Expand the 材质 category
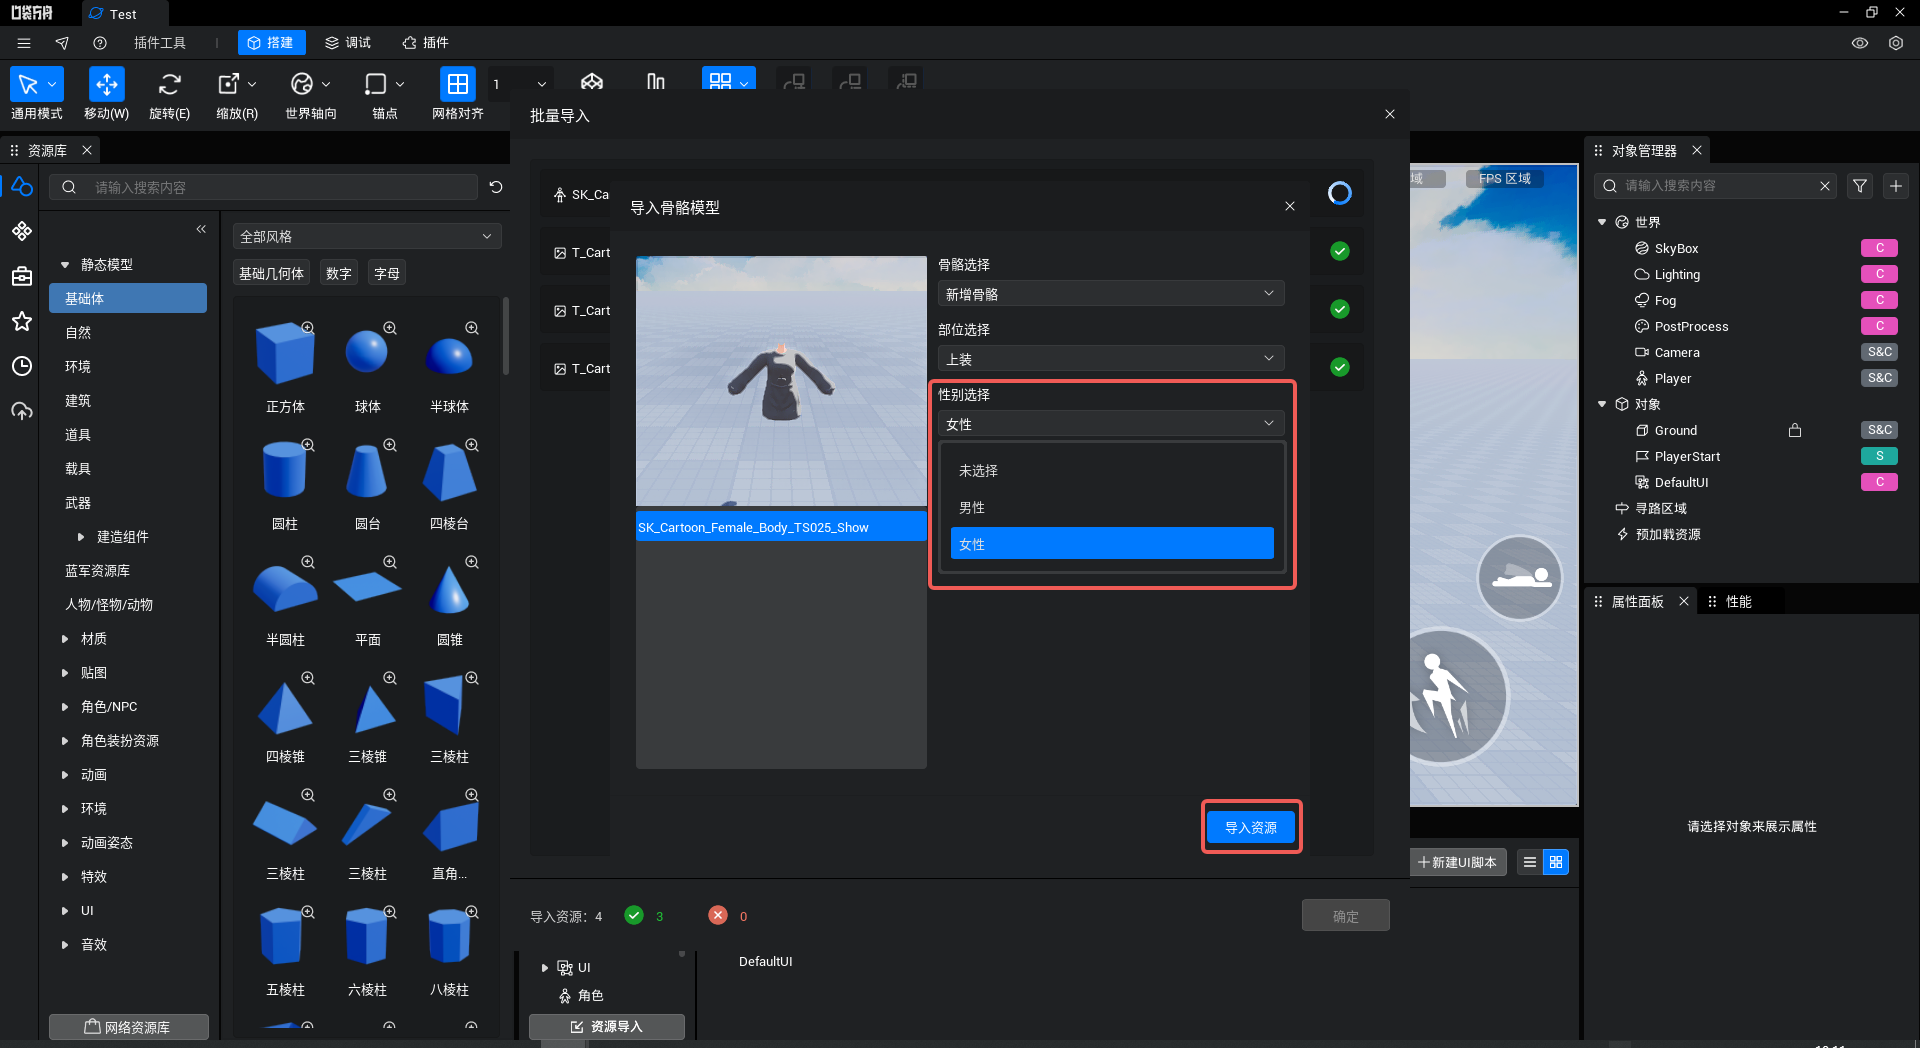1920x1048 pixels. pos(65,639)
